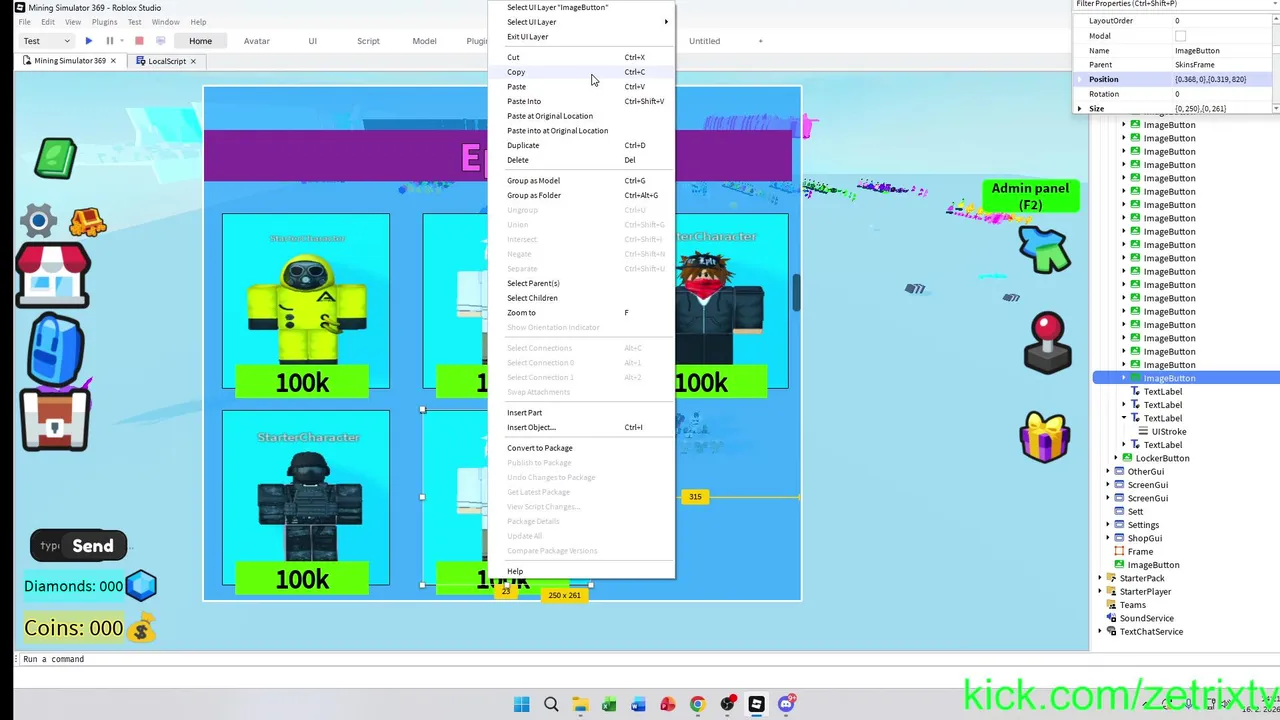The height and width of the screenshot is (720, 1280).
Task: Expand the LockerButton tree node
Action: tap(1116, 458)
